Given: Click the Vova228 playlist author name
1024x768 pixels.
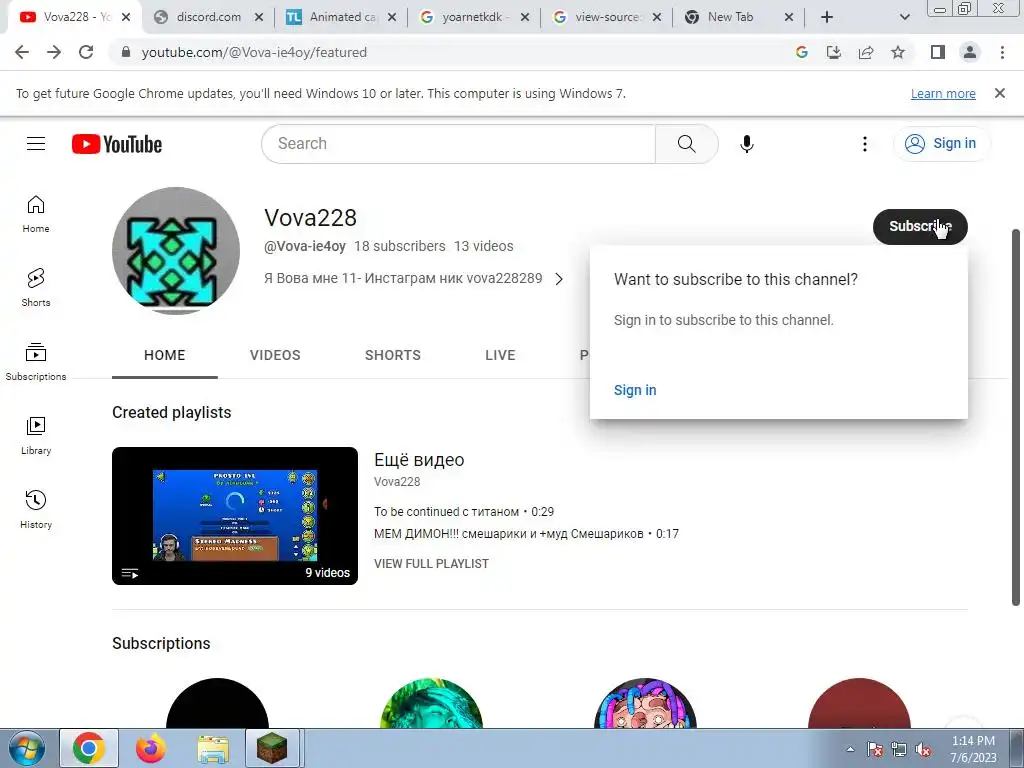Looking at the screenshot, I should [397, 482].
